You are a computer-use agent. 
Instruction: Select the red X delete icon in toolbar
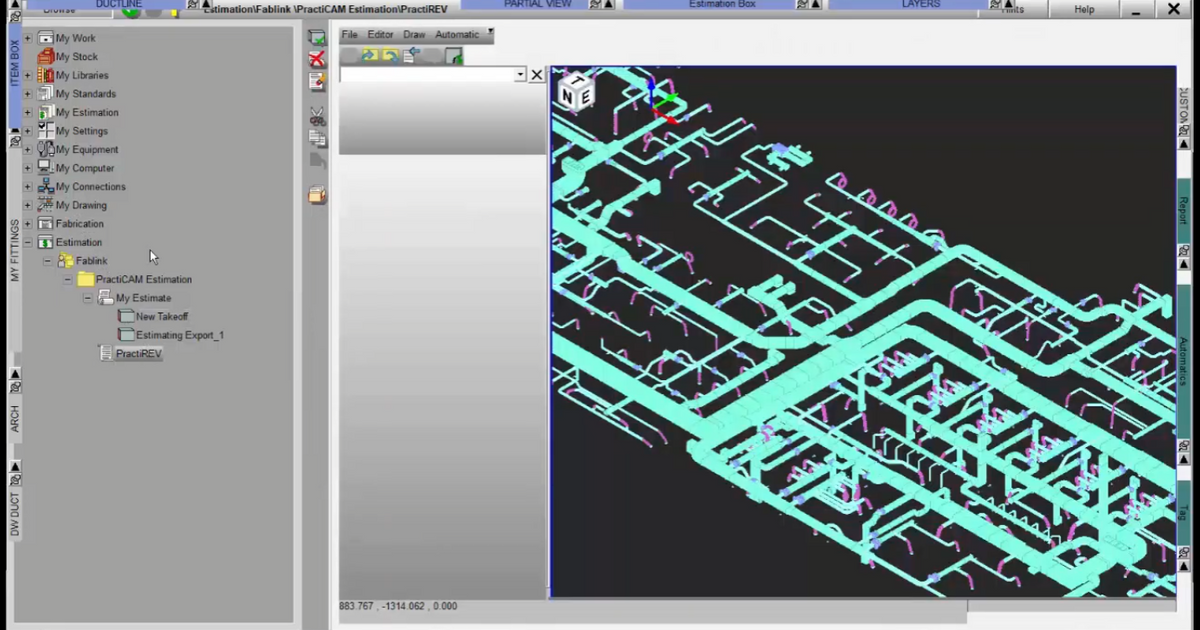pyautogui.click(x=316, y=58)
